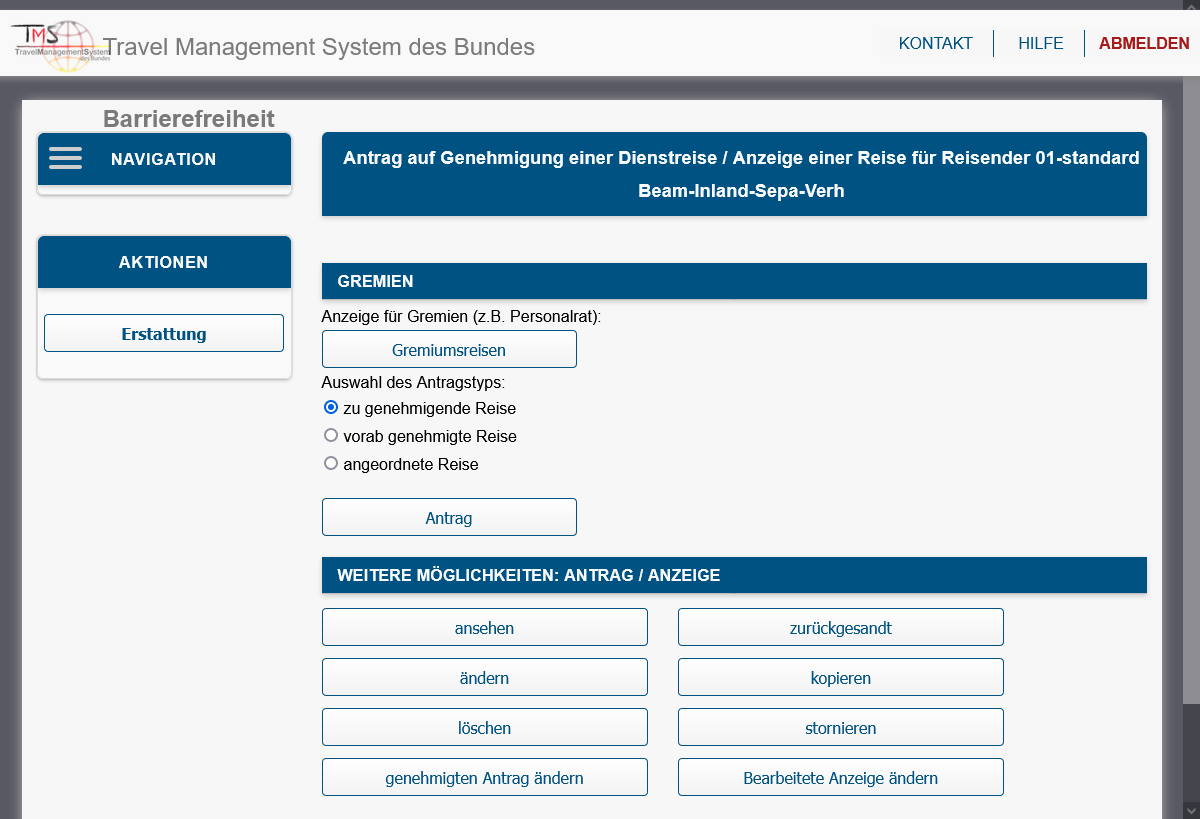Click the Gremiumsreisen button

[x=449, y=350]
